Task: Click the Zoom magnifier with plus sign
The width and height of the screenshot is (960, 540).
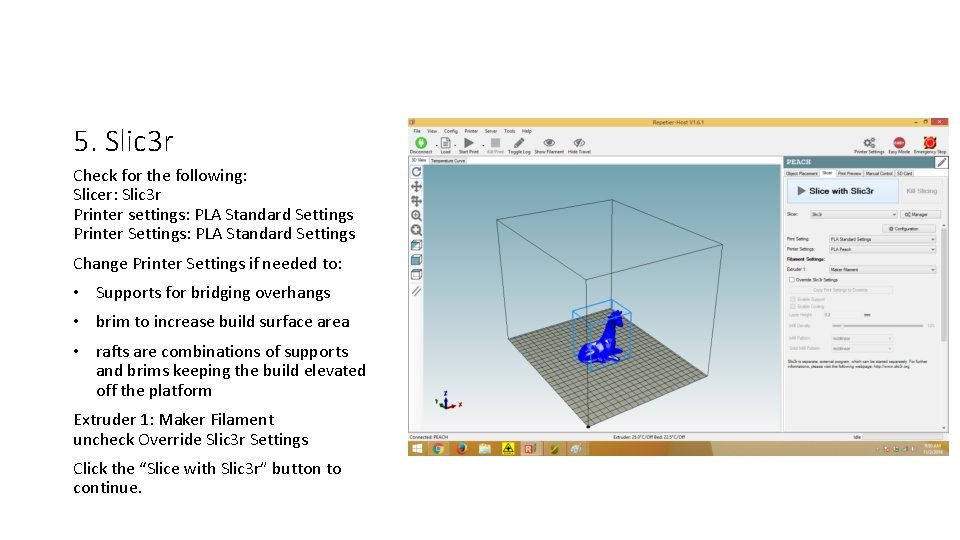Action: click(416, 216)
